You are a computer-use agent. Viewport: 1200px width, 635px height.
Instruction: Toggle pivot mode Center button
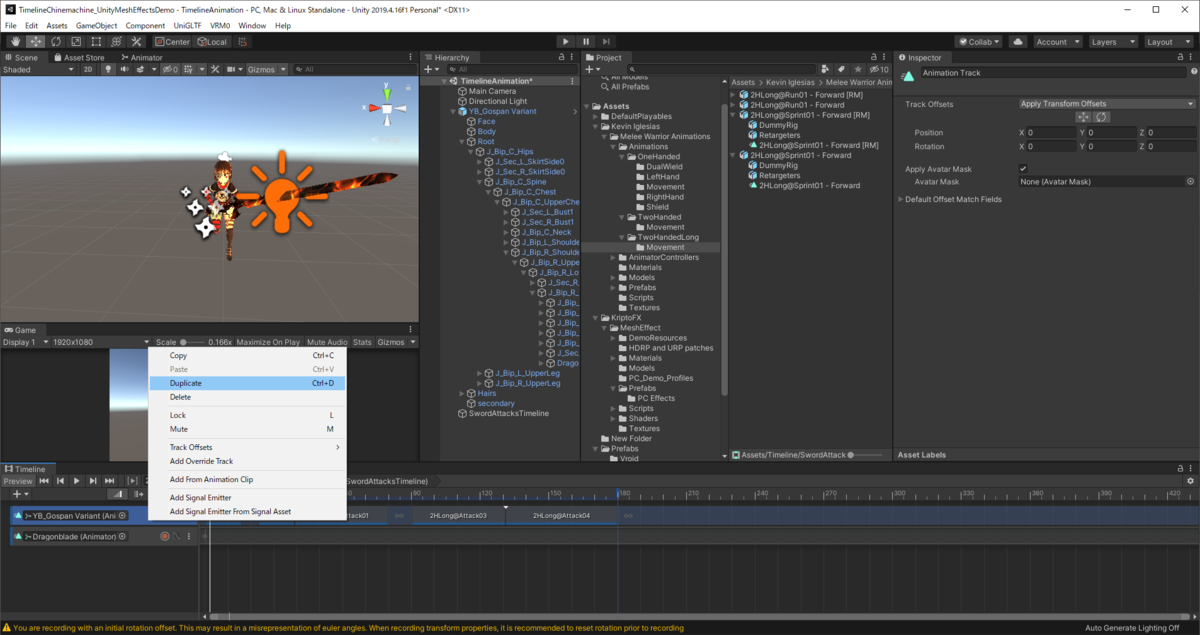click(173, 42)
